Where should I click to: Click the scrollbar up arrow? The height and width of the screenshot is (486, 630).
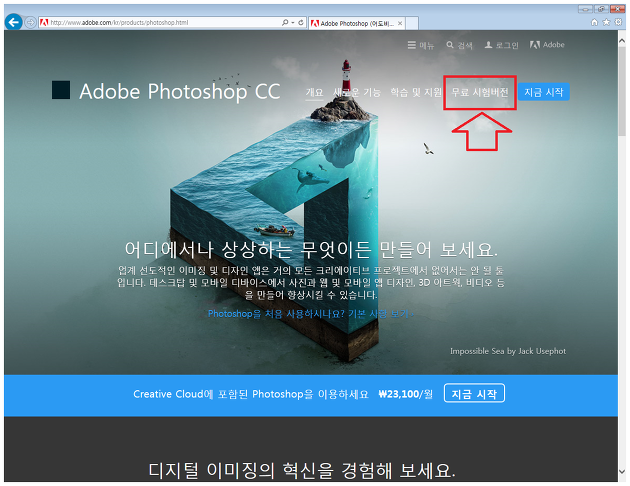click(x=622, y=41)
